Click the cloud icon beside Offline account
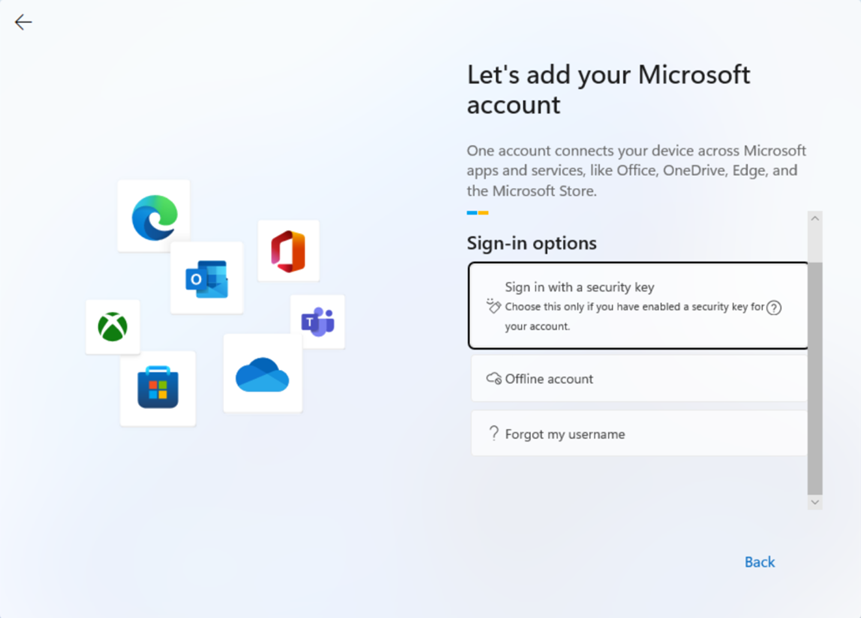This screenshot has height=618, width=861. 491,379
